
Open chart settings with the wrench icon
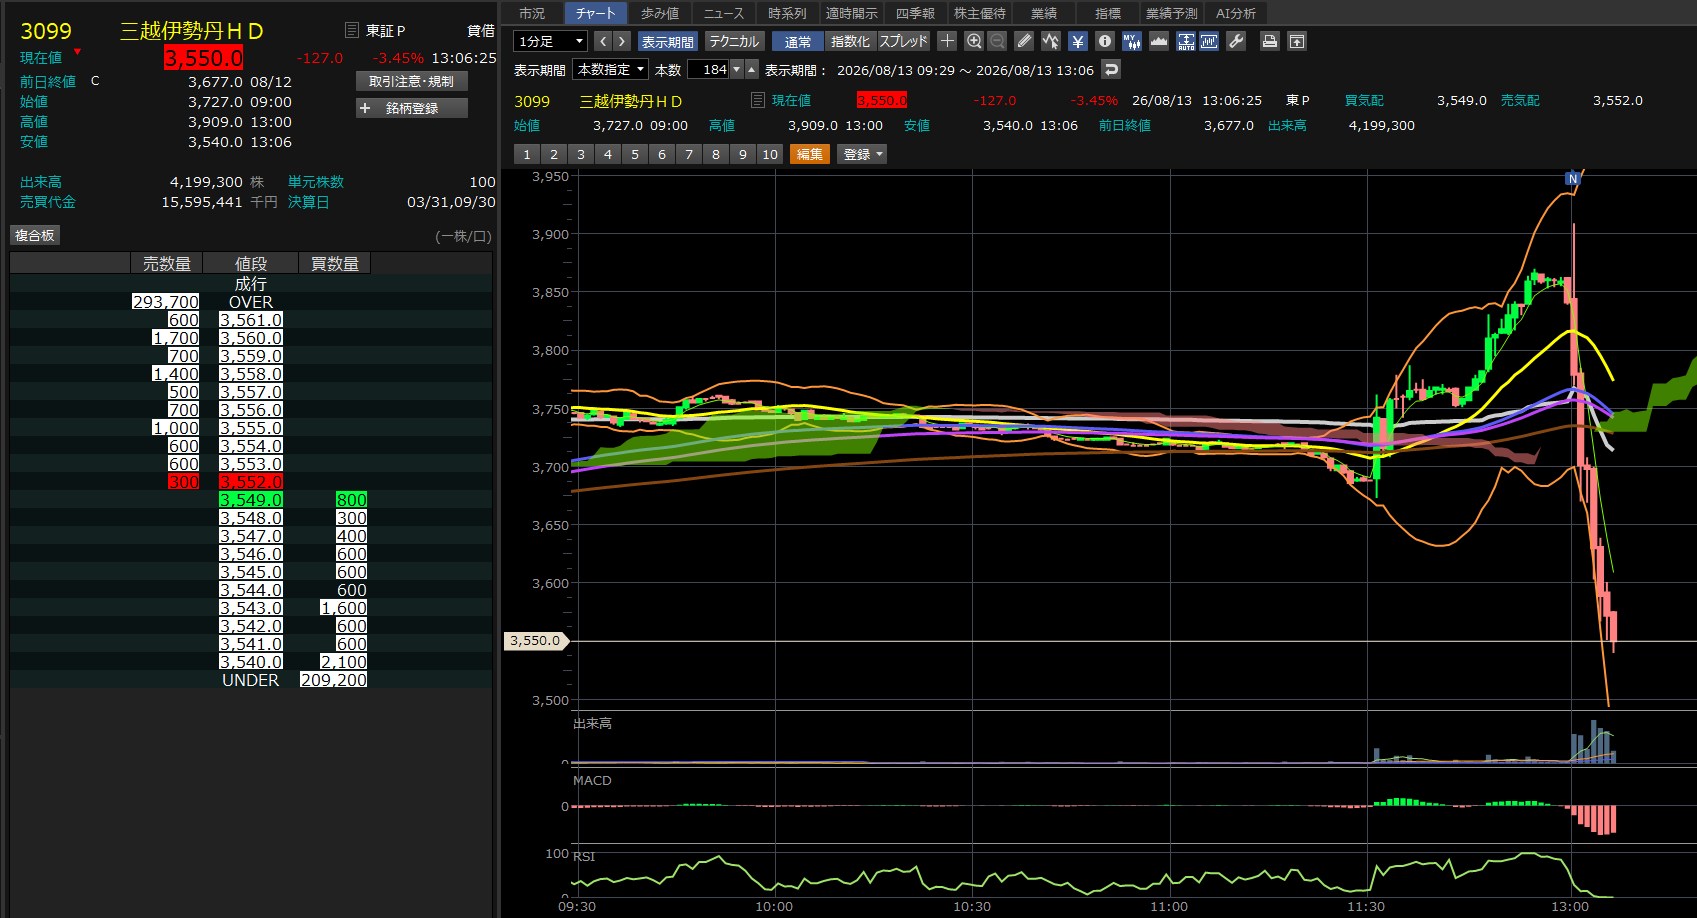point(1236,41)
